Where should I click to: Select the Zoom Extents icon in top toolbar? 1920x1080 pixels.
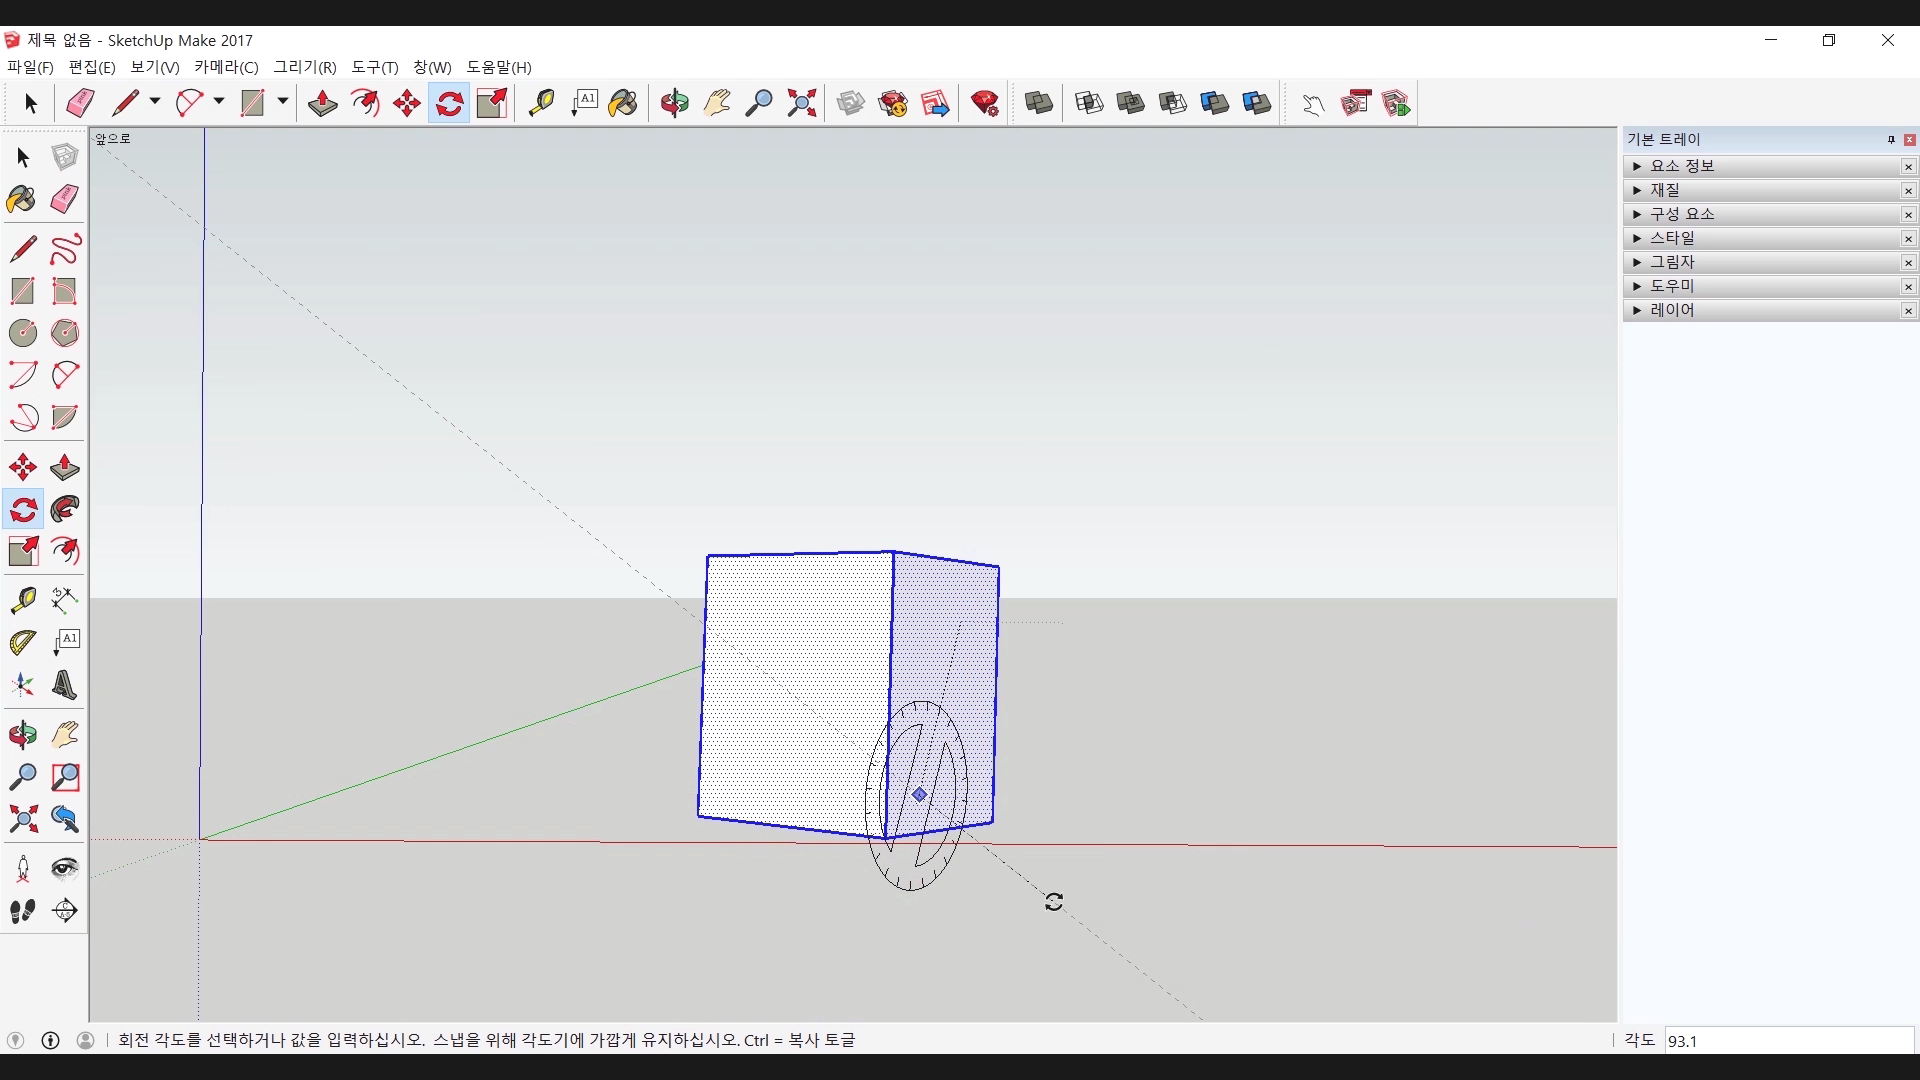[802, 103]
